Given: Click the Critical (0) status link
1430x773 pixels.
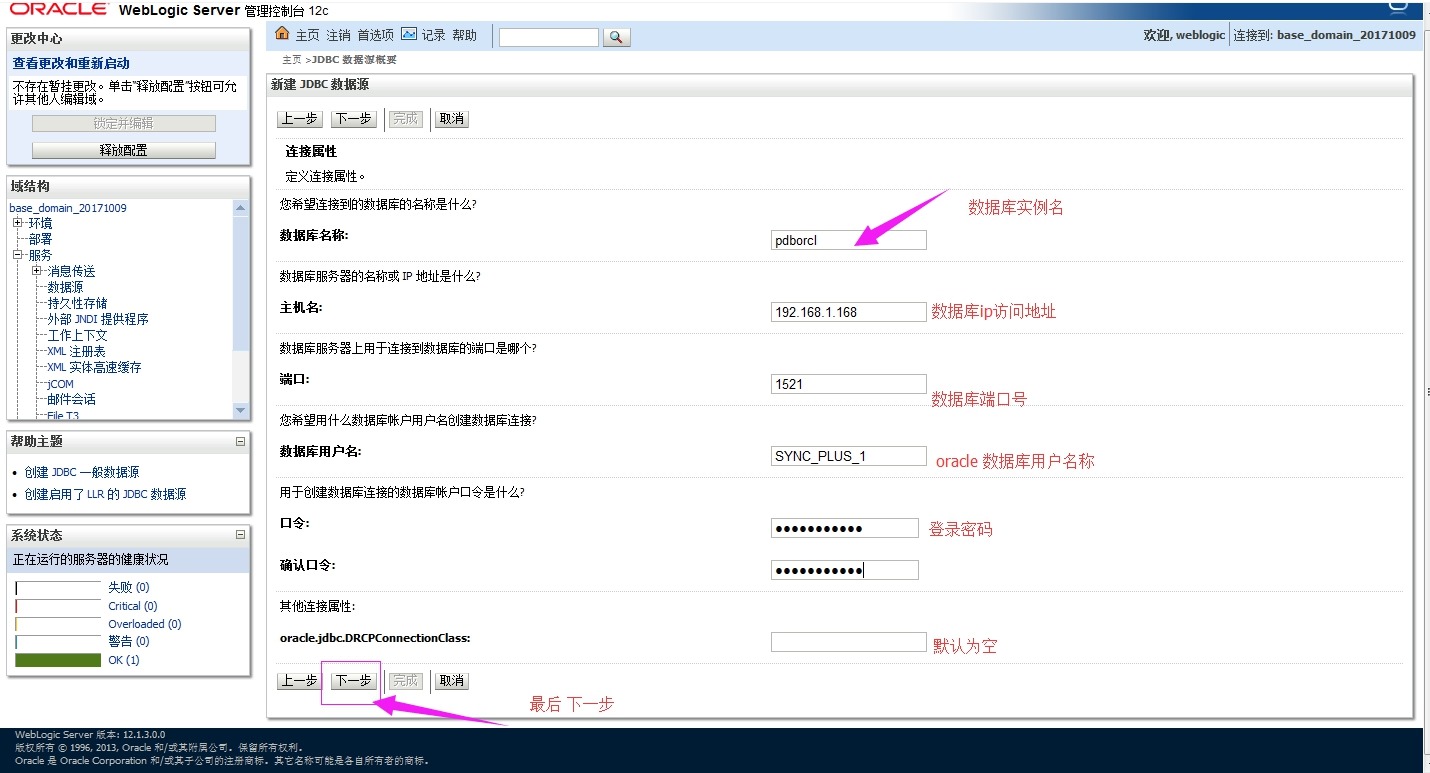Looking at the screenshot, I should pyautogui.click(x=132, y=606).
